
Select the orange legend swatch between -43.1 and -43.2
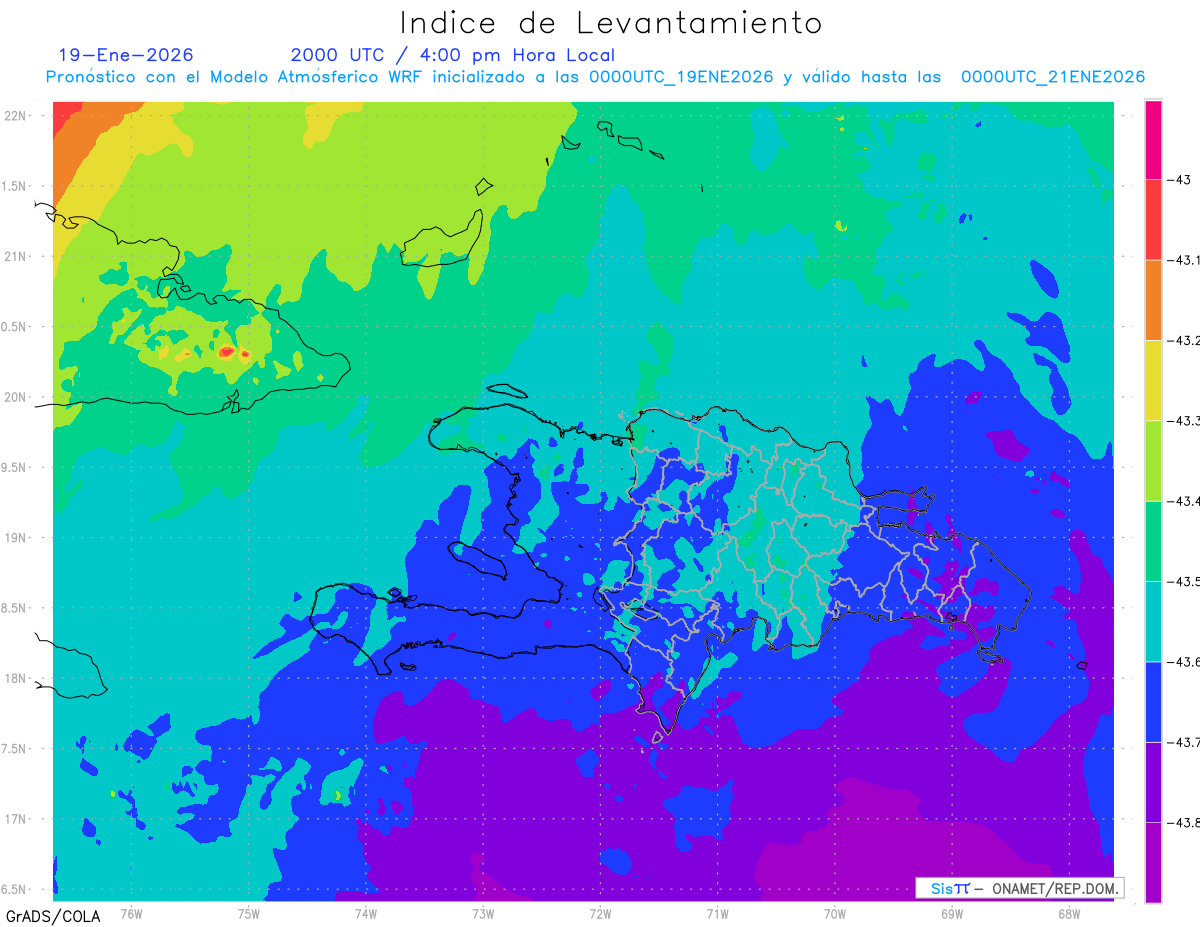[1153, 300]
